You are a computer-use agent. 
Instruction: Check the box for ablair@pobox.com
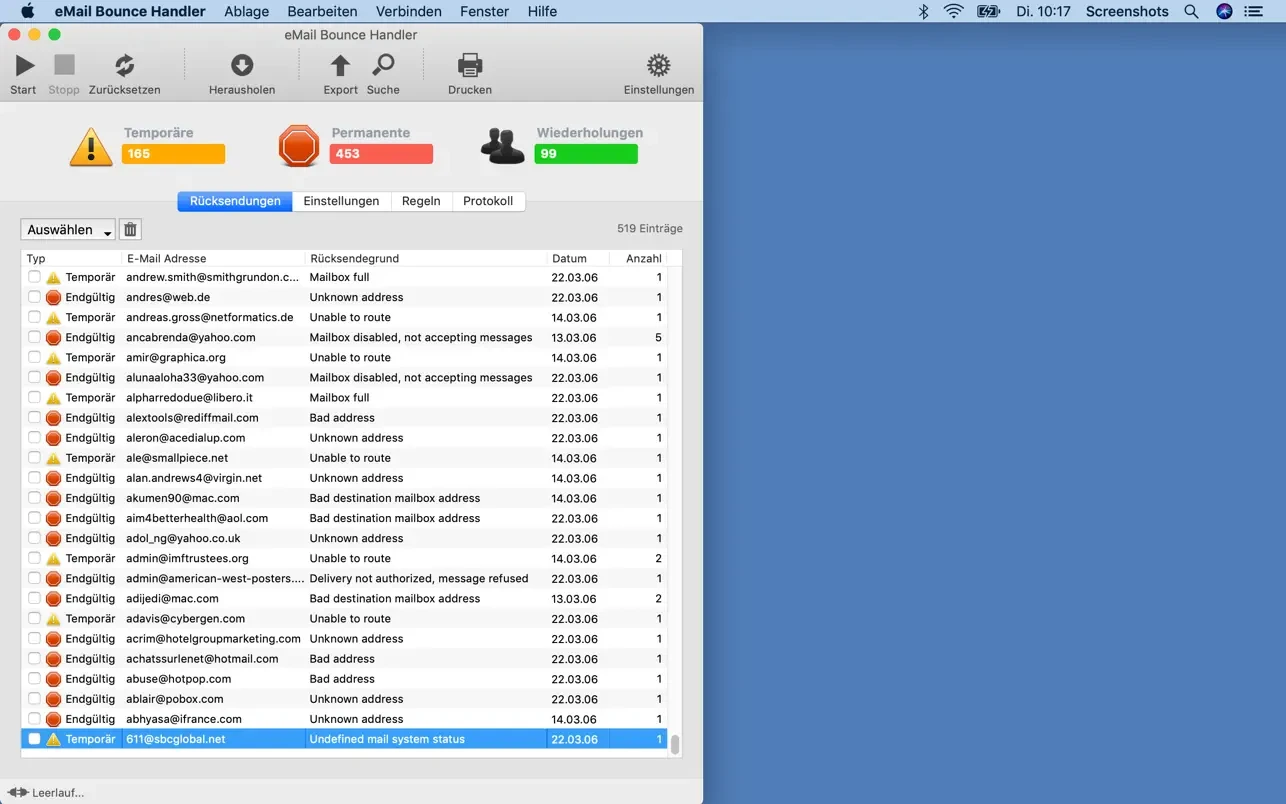[34, 699]
